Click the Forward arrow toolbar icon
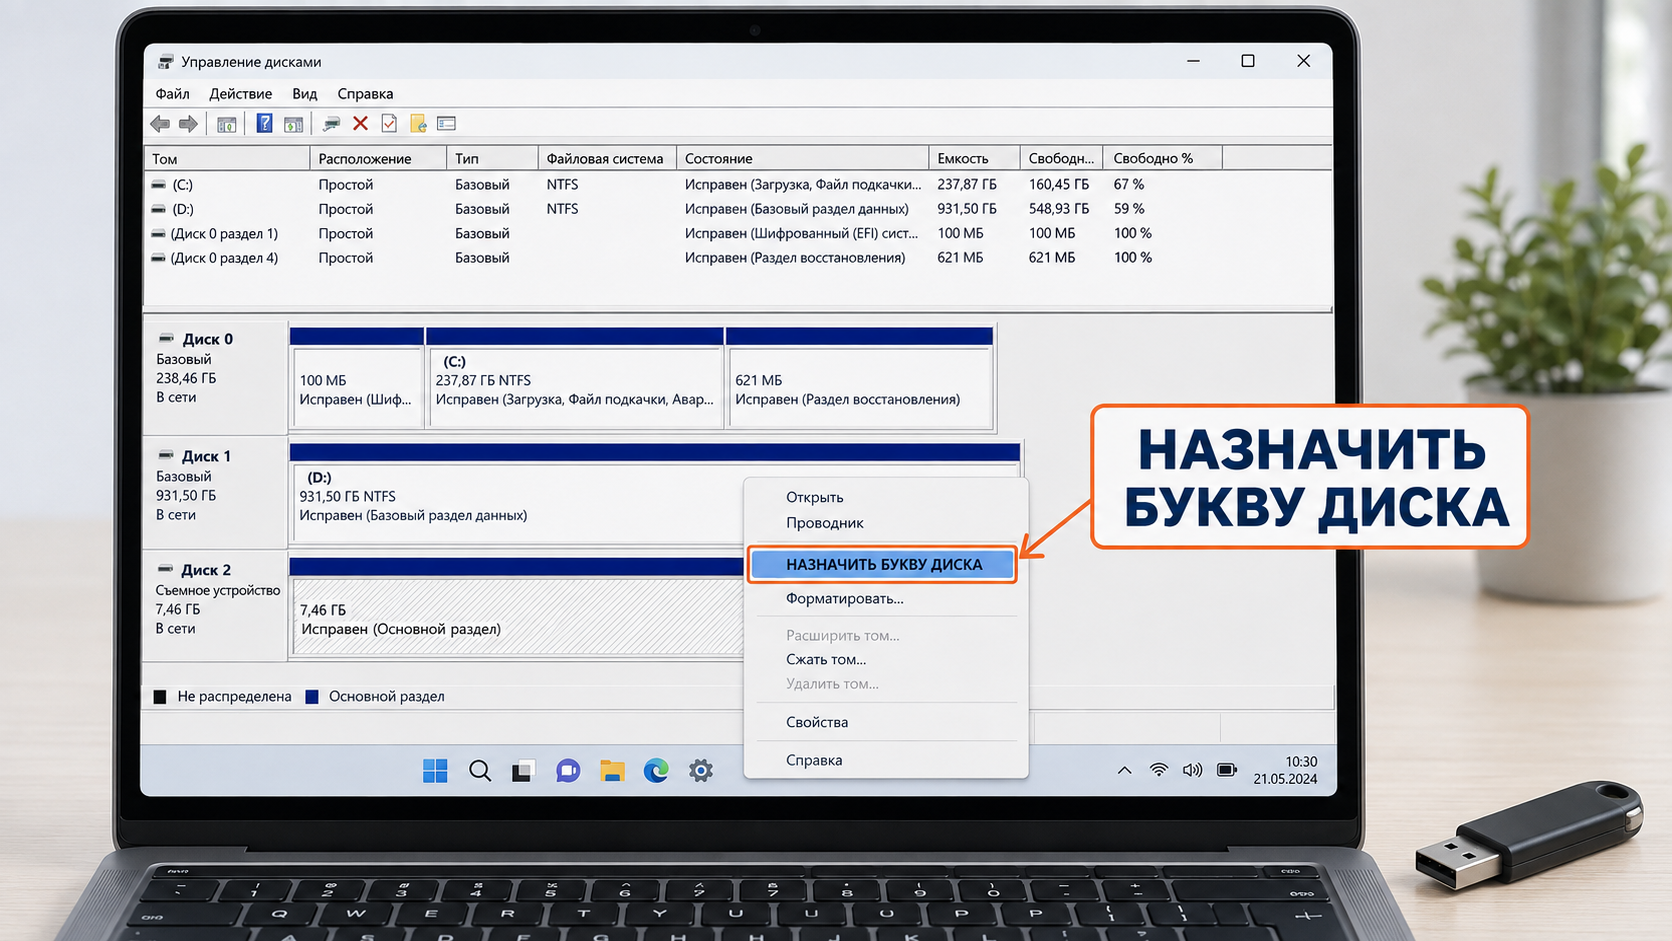The height and width of the screenshot is (941, 1672). [x=188, y=124]
